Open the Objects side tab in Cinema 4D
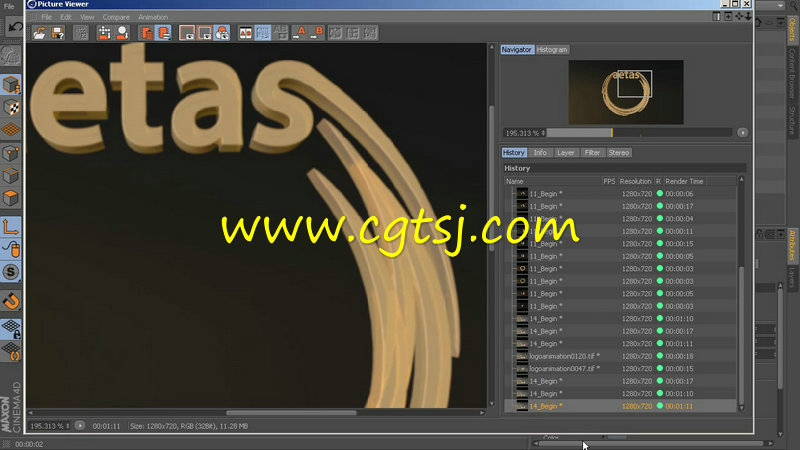The image size is (800, 450). coord(792,29)
